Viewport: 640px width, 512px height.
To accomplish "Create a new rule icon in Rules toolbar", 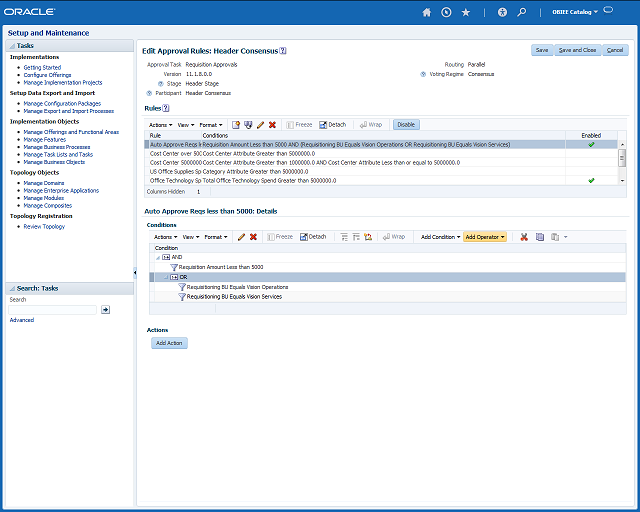I will (x=236, y=125).
